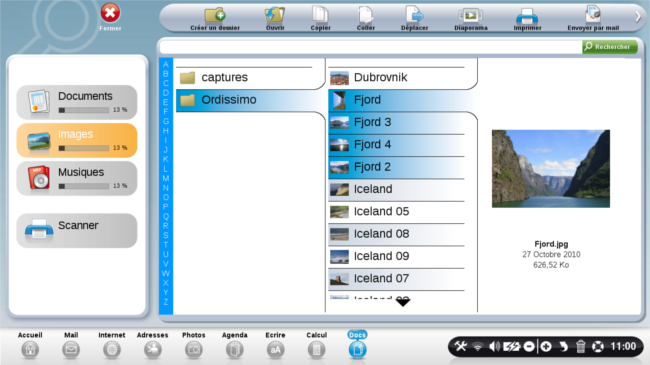Click the plus zoom-in icon
The image size is (650, 365).
(x=546, y=346)
